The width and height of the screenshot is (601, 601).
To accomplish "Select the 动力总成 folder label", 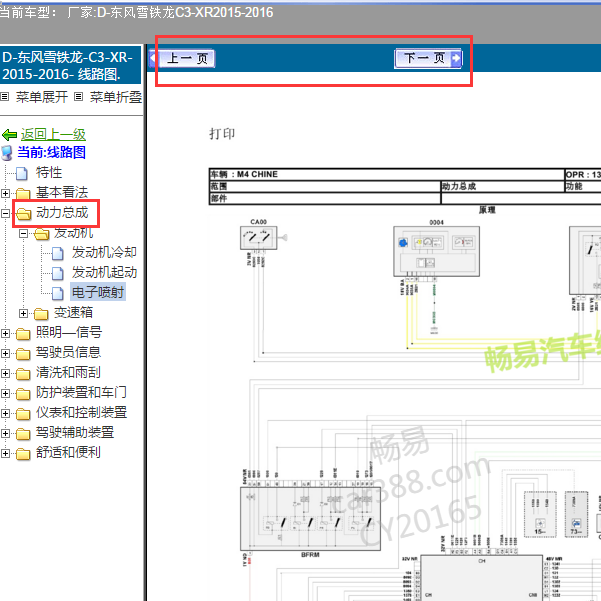I will point(62,212).
